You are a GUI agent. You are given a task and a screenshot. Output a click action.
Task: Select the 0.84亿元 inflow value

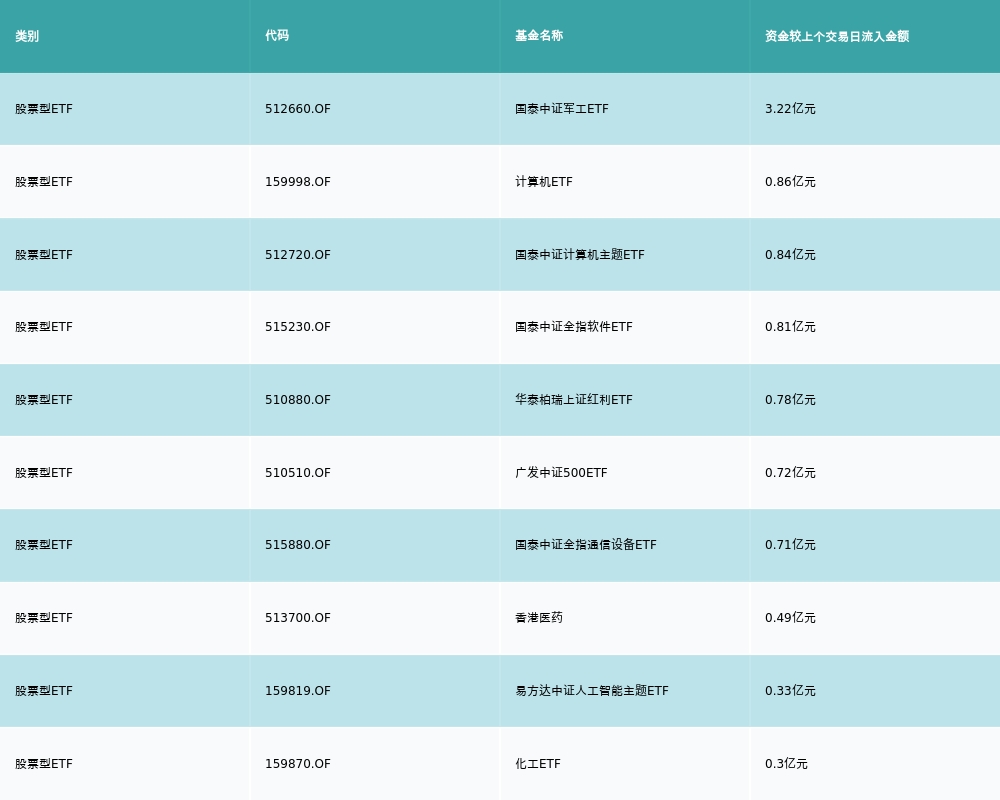[790, 255]
